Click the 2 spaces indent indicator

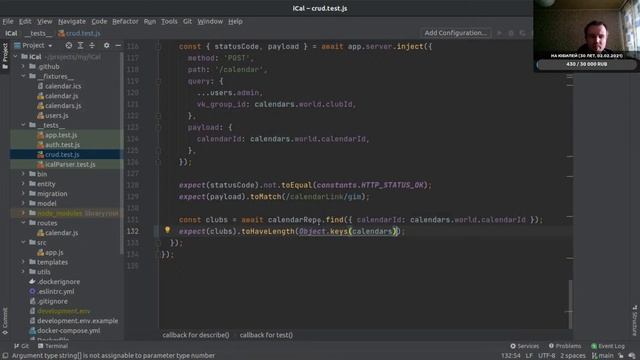(573, 356)
